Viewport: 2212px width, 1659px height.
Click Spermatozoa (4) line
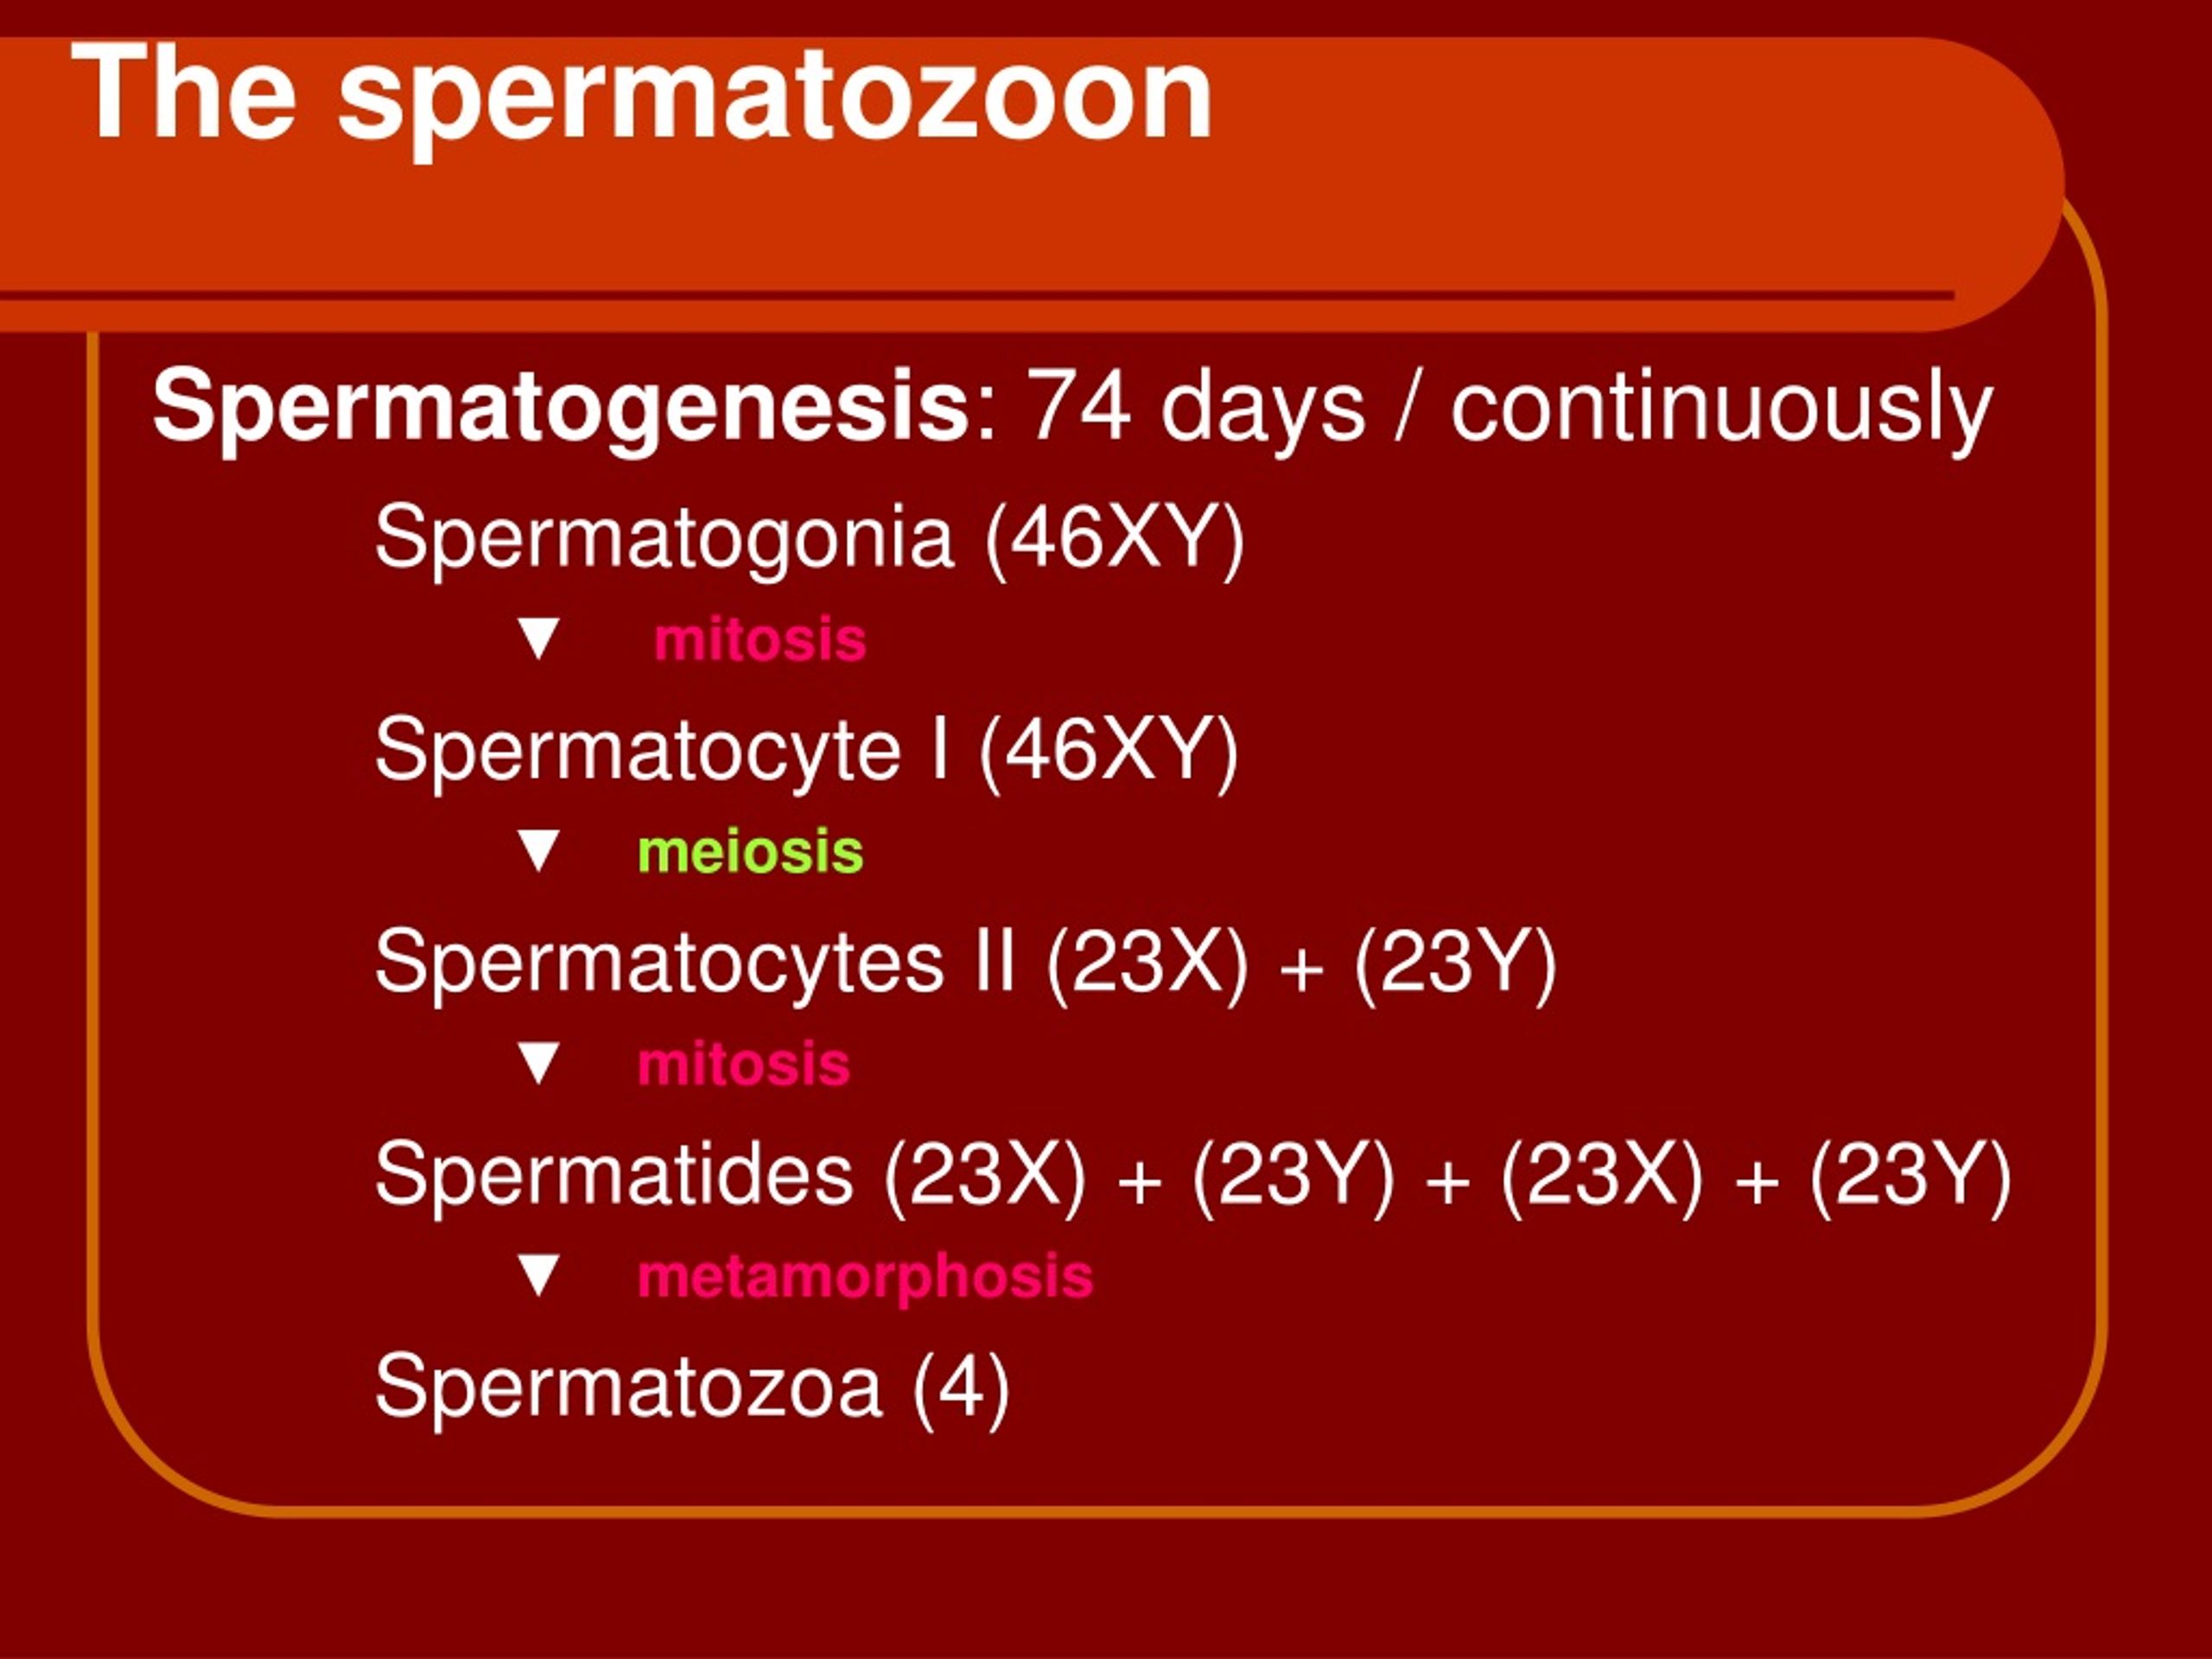692,1387
